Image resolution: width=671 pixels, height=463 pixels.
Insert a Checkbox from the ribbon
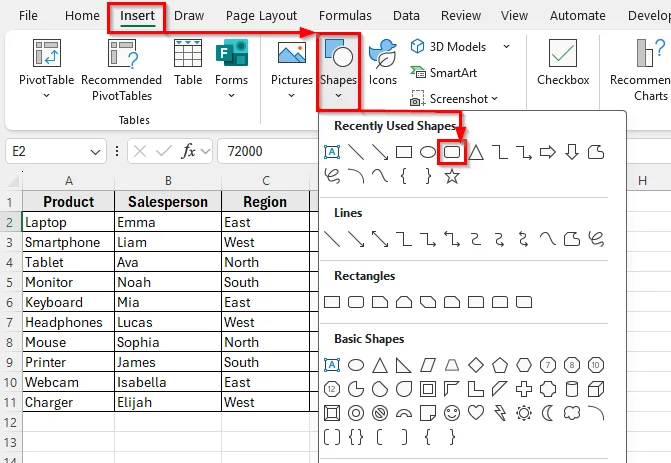click(x=563, y=62)
